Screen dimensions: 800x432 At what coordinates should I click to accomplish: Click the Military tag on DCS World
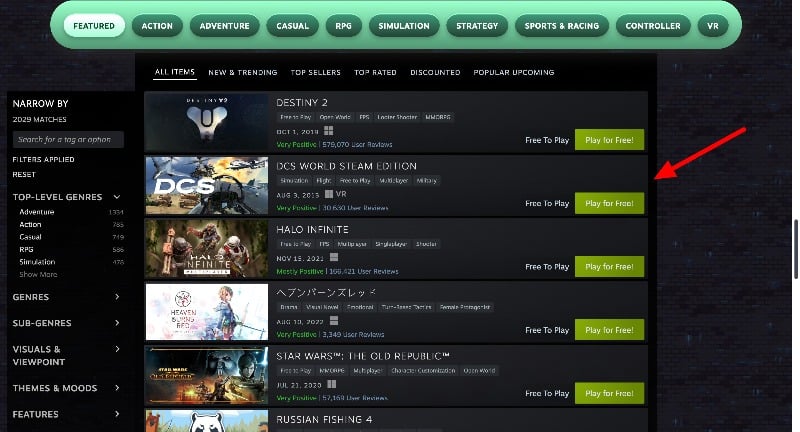pos(427,181)
